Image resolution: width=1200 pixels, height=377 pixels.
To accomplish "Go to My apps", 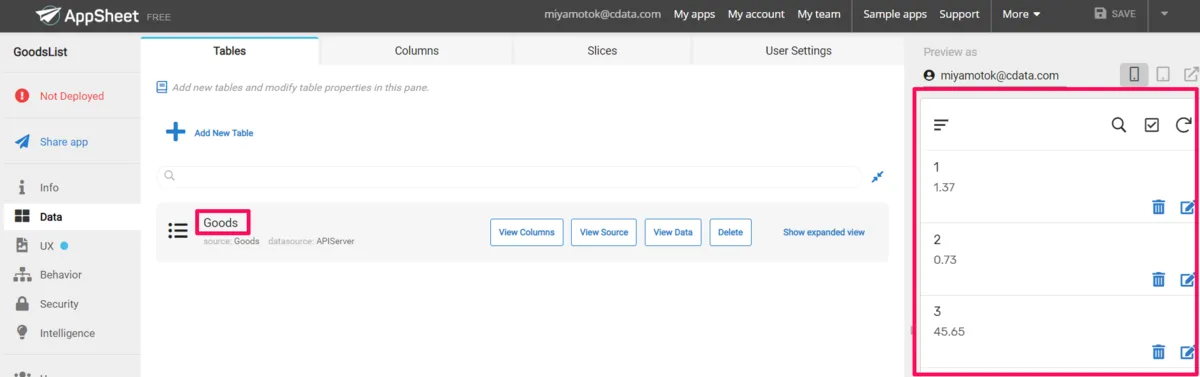I will click(695, 14).
